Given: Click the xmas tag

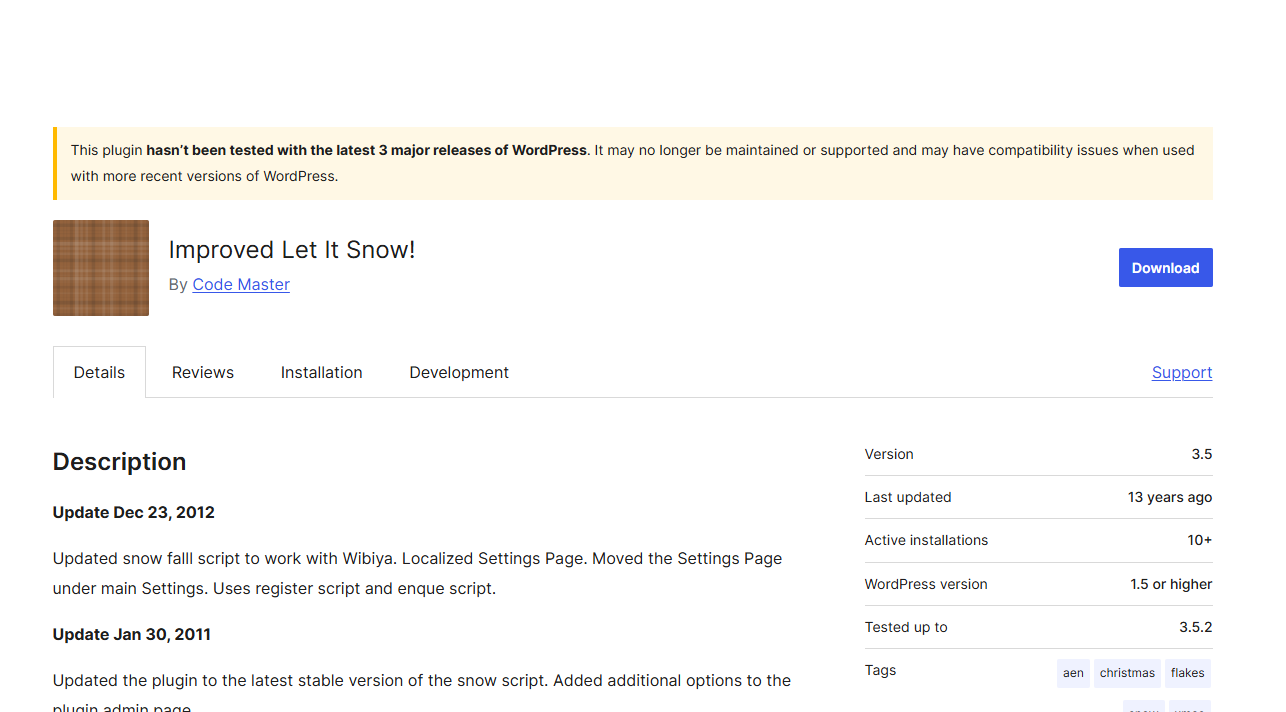Looking at the screenshot, I should pyautogui.click(x=1191, y=709).
